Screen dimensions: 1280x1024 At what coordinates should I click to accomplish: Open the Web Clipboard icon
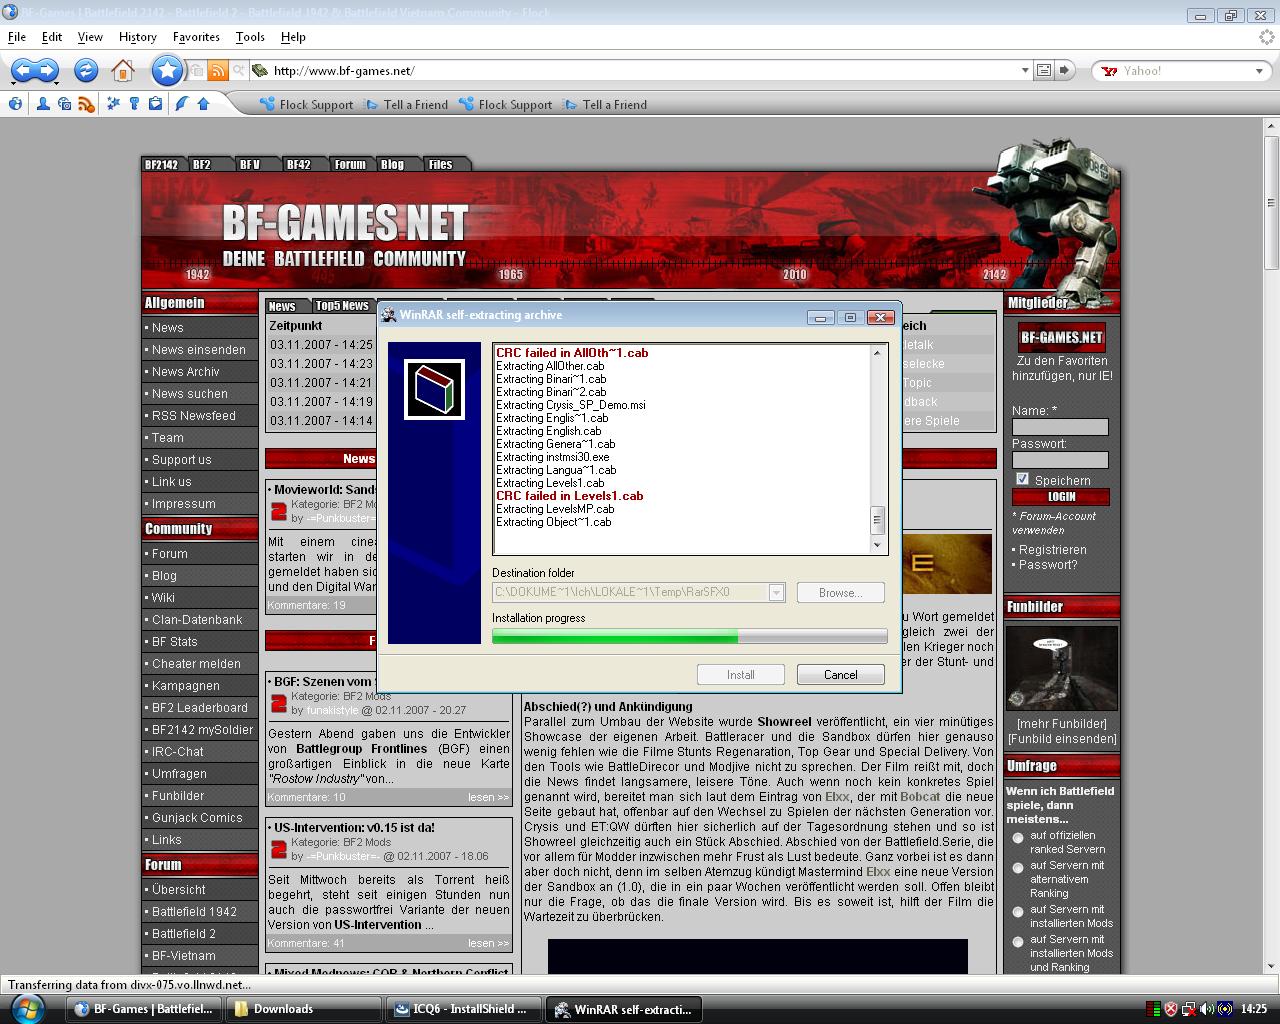point(155,104)
